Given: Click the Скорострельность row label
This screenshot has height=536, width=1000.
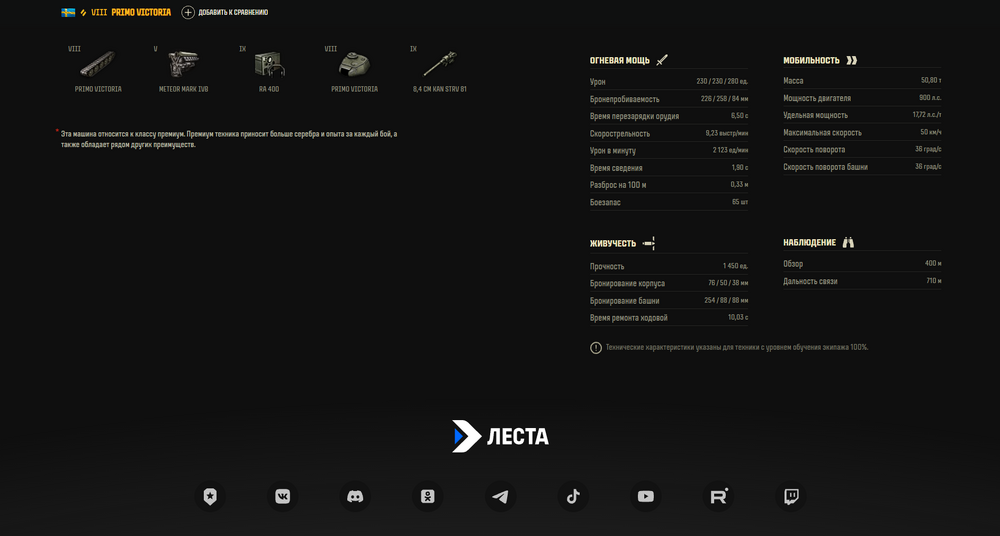Looking at the screenshot, I should coord(620,133).
